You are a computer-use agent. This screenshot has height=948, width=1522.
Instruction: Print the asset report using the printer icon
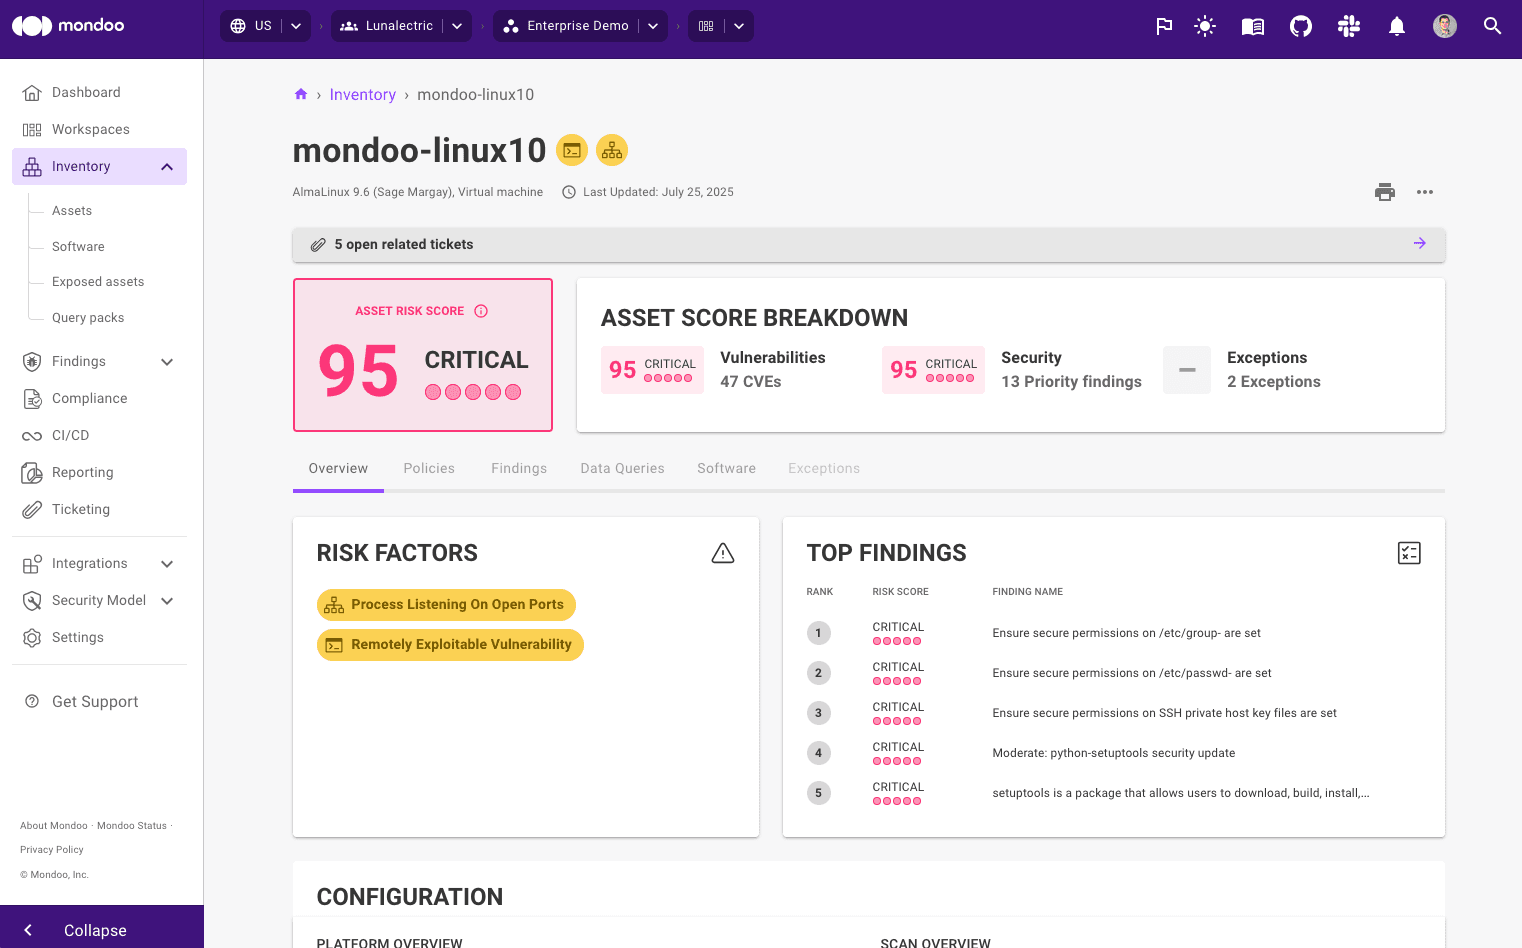[x=1385, y=192]
